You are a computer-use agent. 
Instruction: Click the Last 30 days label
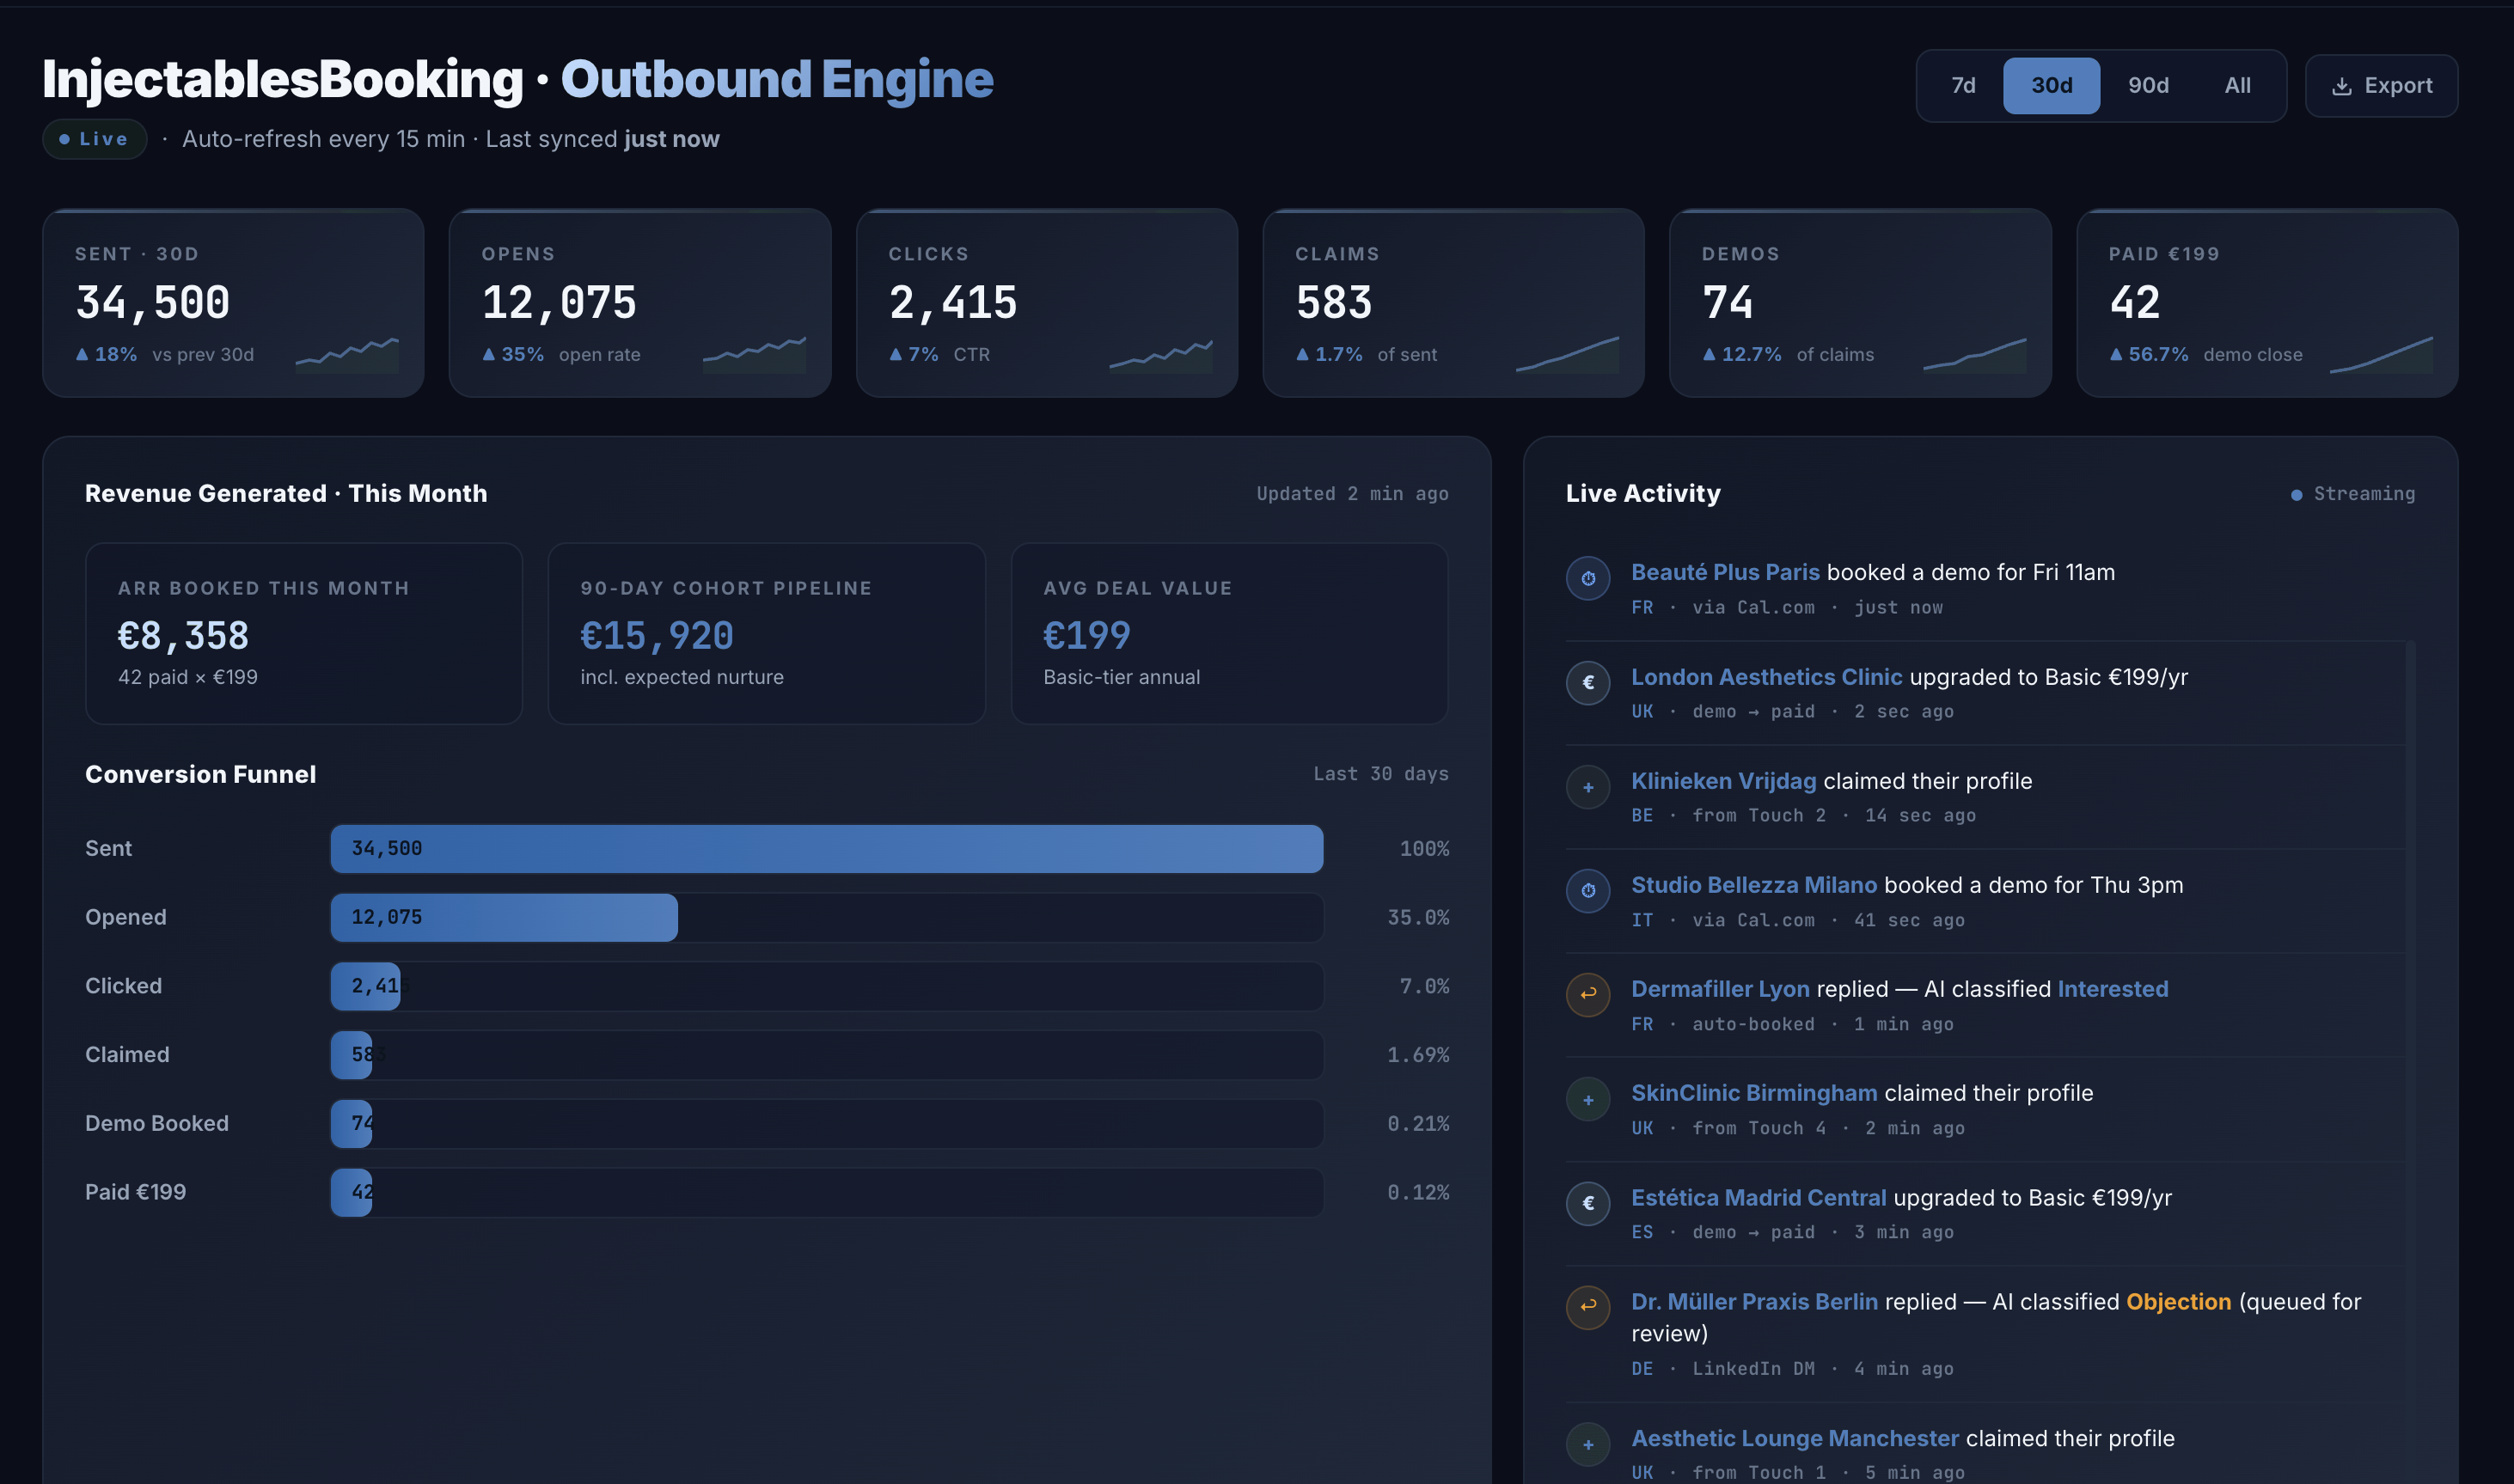pos(1381,774)
